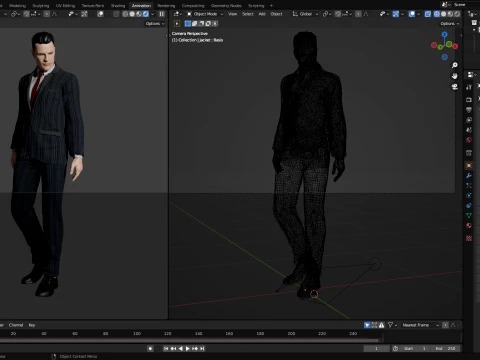Open Global transform orientation dropdown
The height and width of the screenshot is (360, 480).
pyautogui.click(x=305, y=14)
